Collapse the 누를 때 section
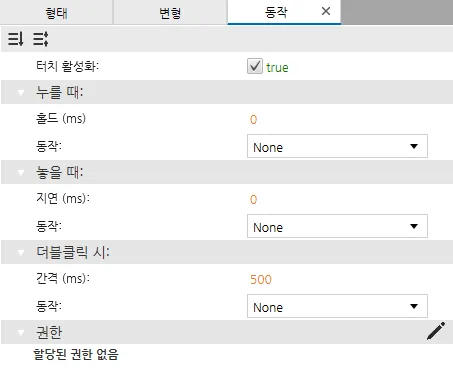 (21, 92)
